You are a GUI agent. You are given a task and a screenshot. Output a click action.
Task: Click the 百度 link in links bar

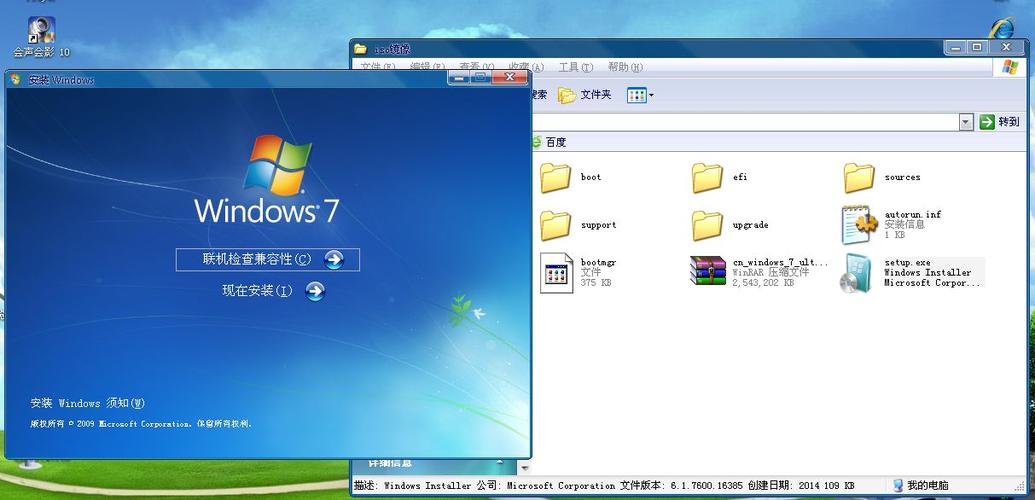tap(549, 142)
